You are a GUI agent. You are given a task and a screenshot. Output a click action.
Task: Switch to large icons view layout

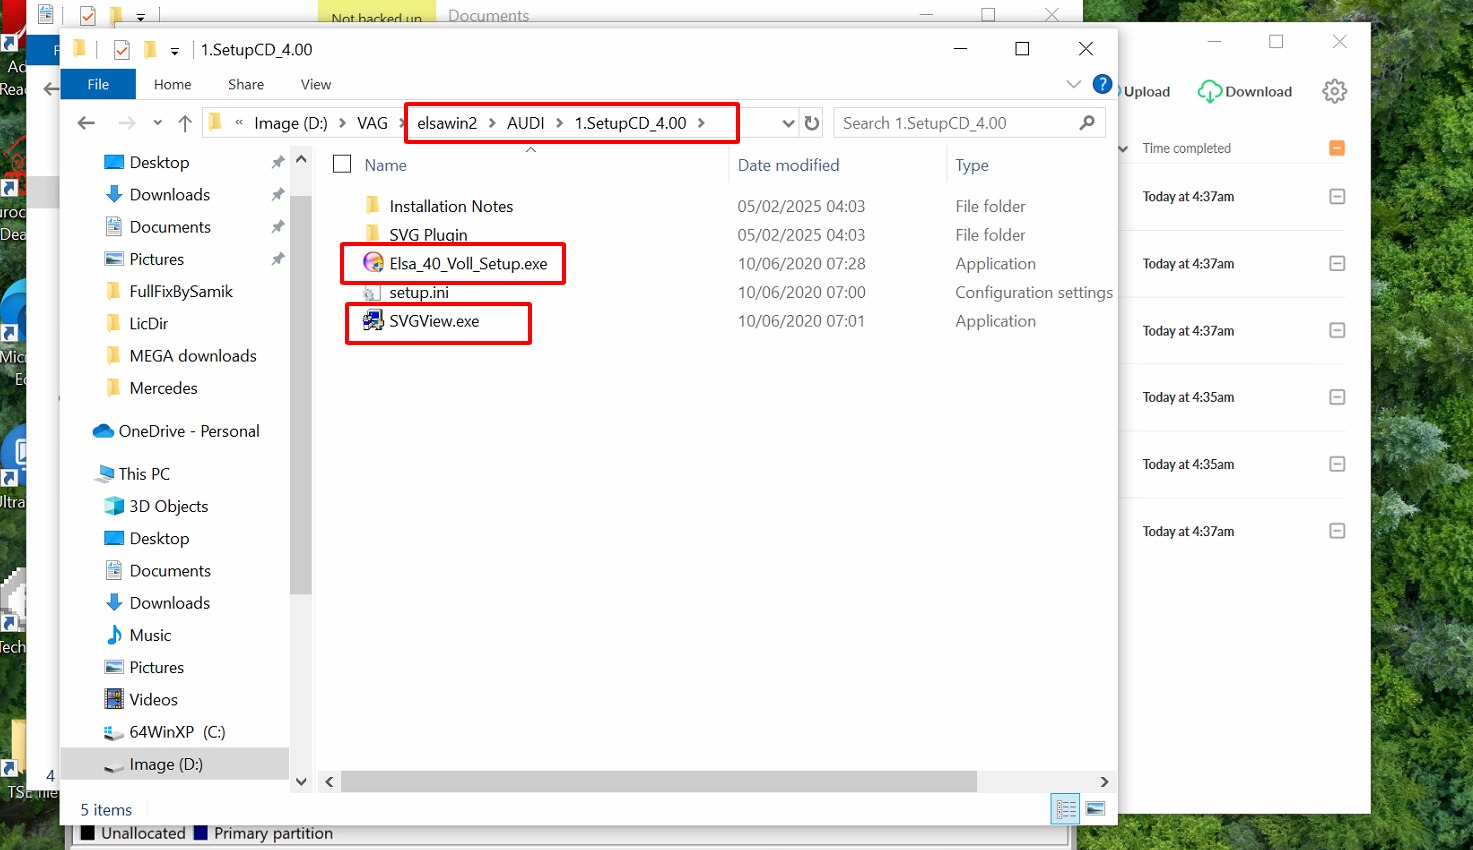coord(1096,809)
